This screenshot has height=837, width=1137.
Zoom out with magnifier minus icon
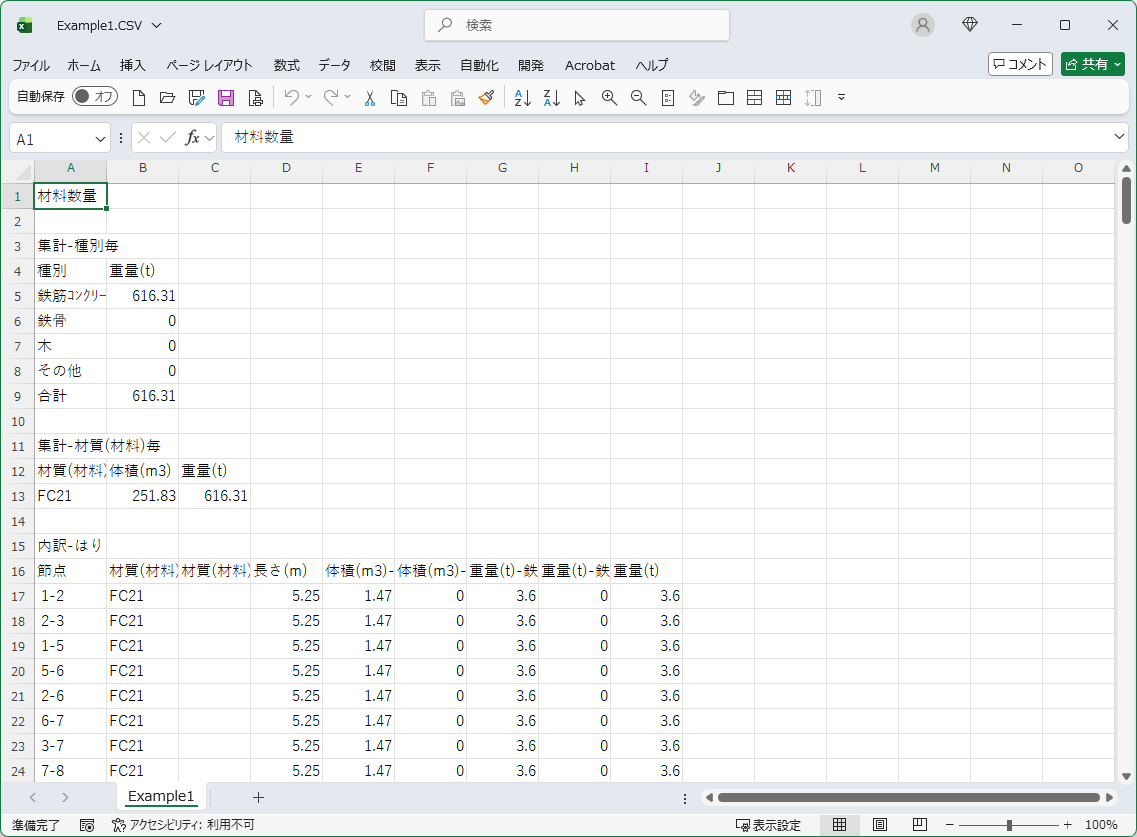pyautogui.click(x=638, y=97)
